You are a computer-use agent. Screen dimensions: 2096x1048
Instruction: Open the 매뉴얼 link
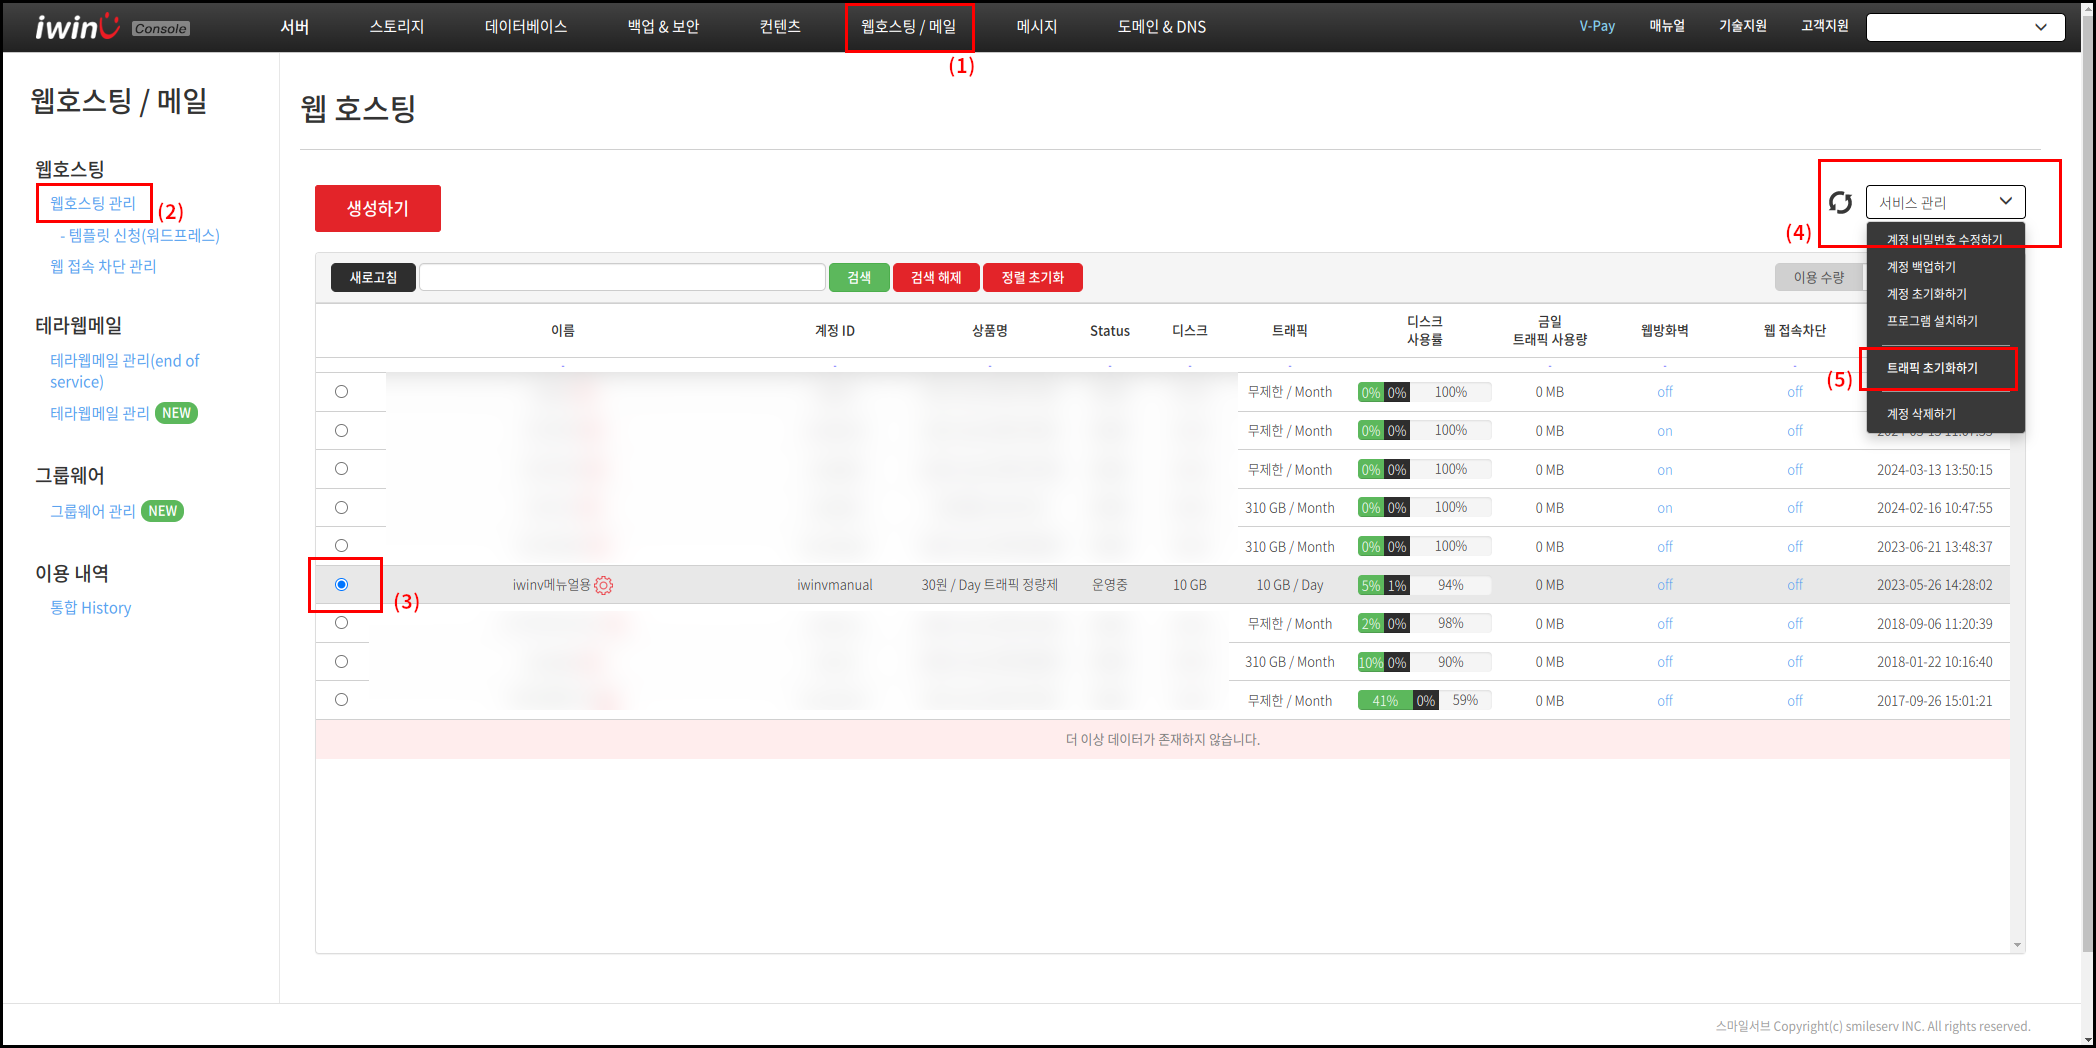(1667, 26)
